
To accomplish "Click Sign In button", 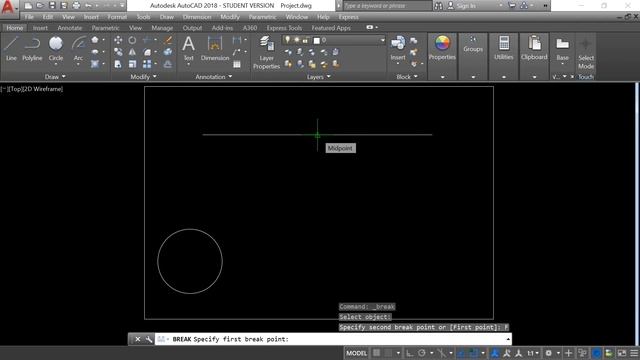I will point(462,6).
